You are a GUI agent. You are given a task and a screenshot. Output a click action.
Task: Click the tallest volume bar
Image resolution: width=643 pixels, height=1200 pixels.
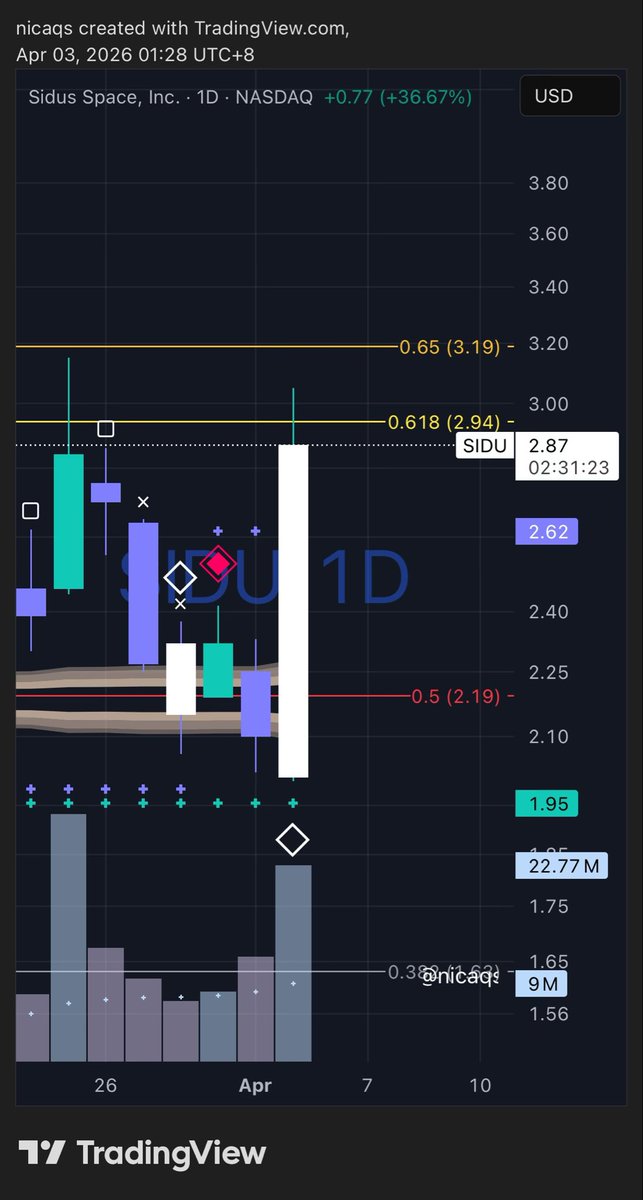pyautogui.click(x=69, y=938)
